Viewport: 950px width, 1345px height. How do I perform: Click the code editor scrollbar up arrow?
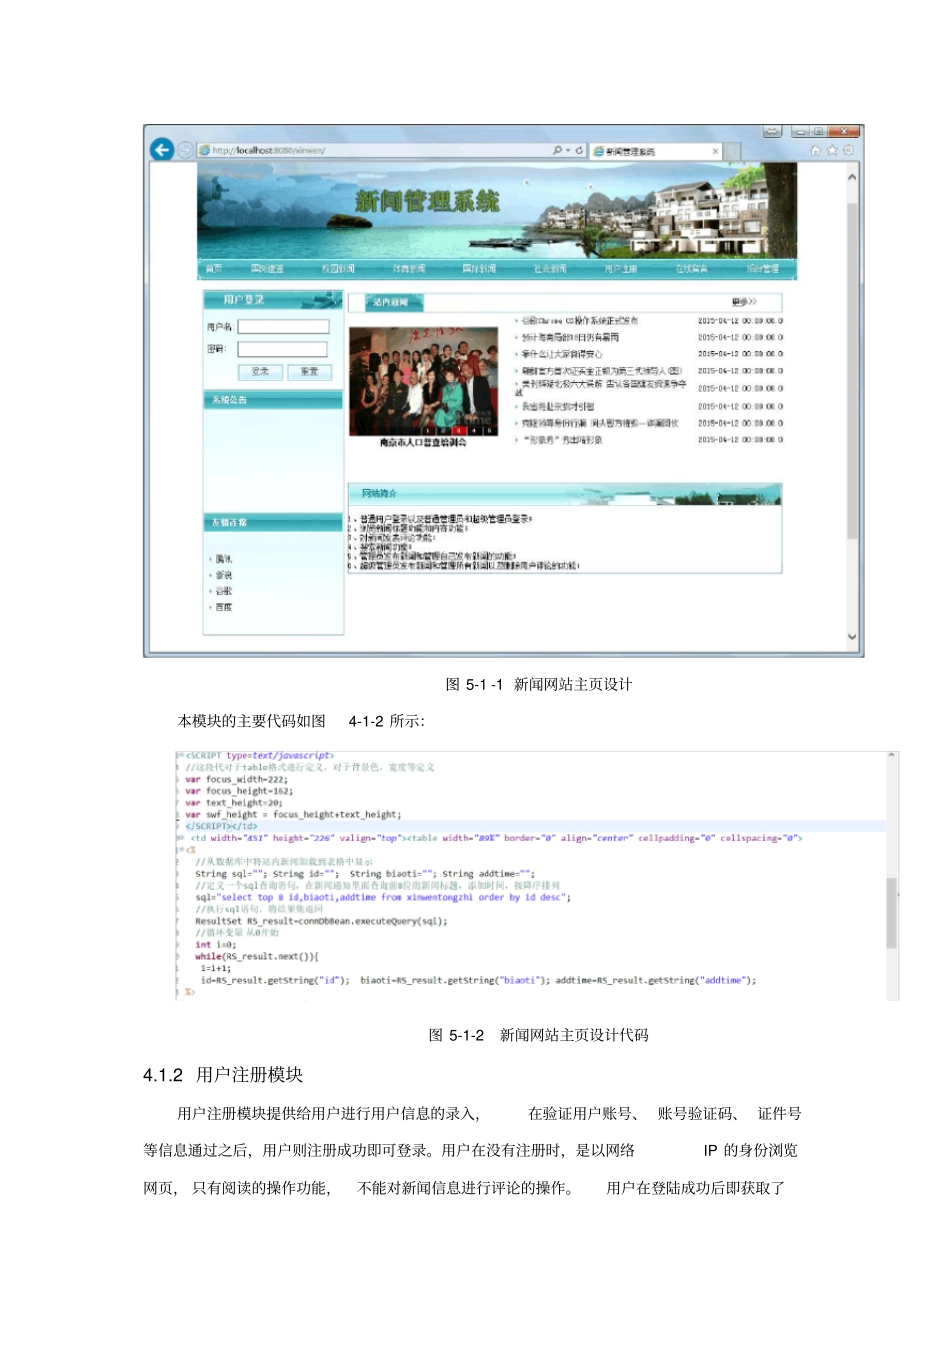pos(891,757)
